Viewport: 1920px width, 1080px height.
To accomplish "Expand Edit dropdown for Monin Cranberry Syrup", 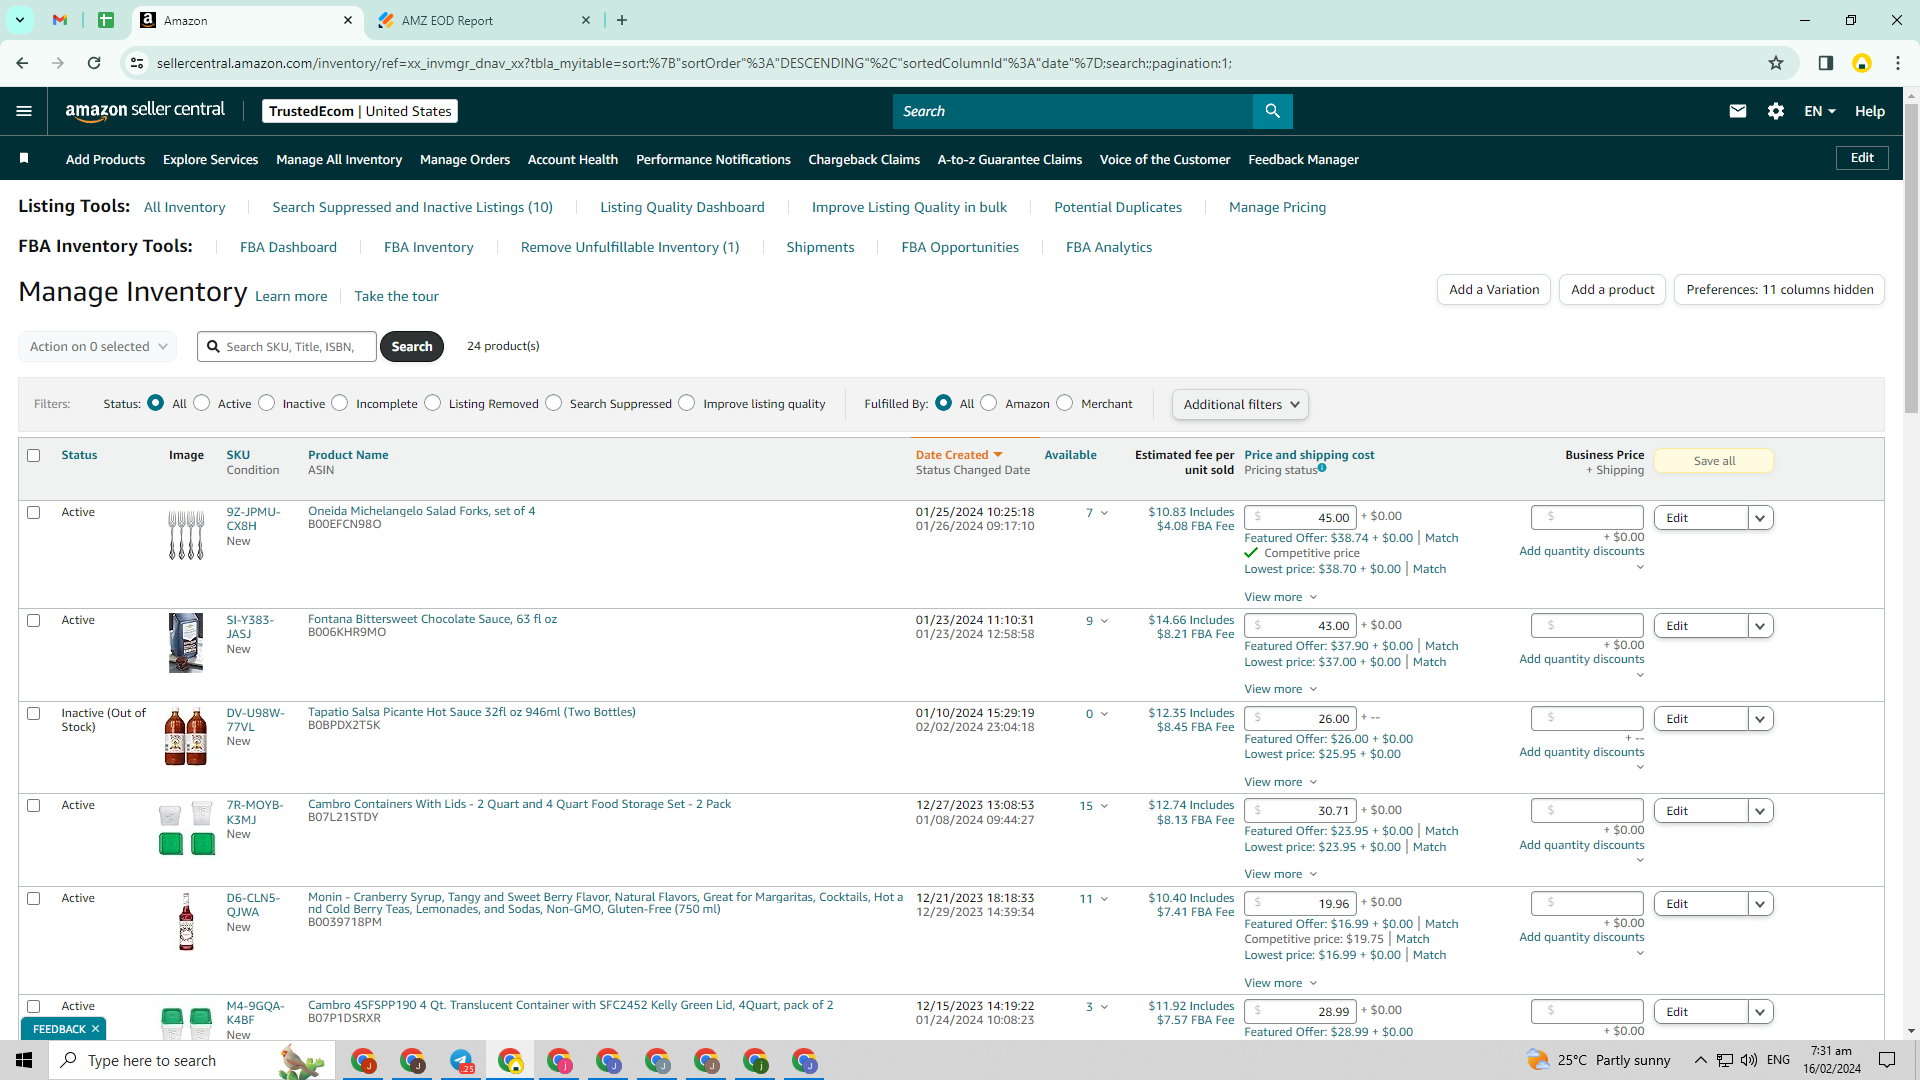I will [x=1761, y=904].
